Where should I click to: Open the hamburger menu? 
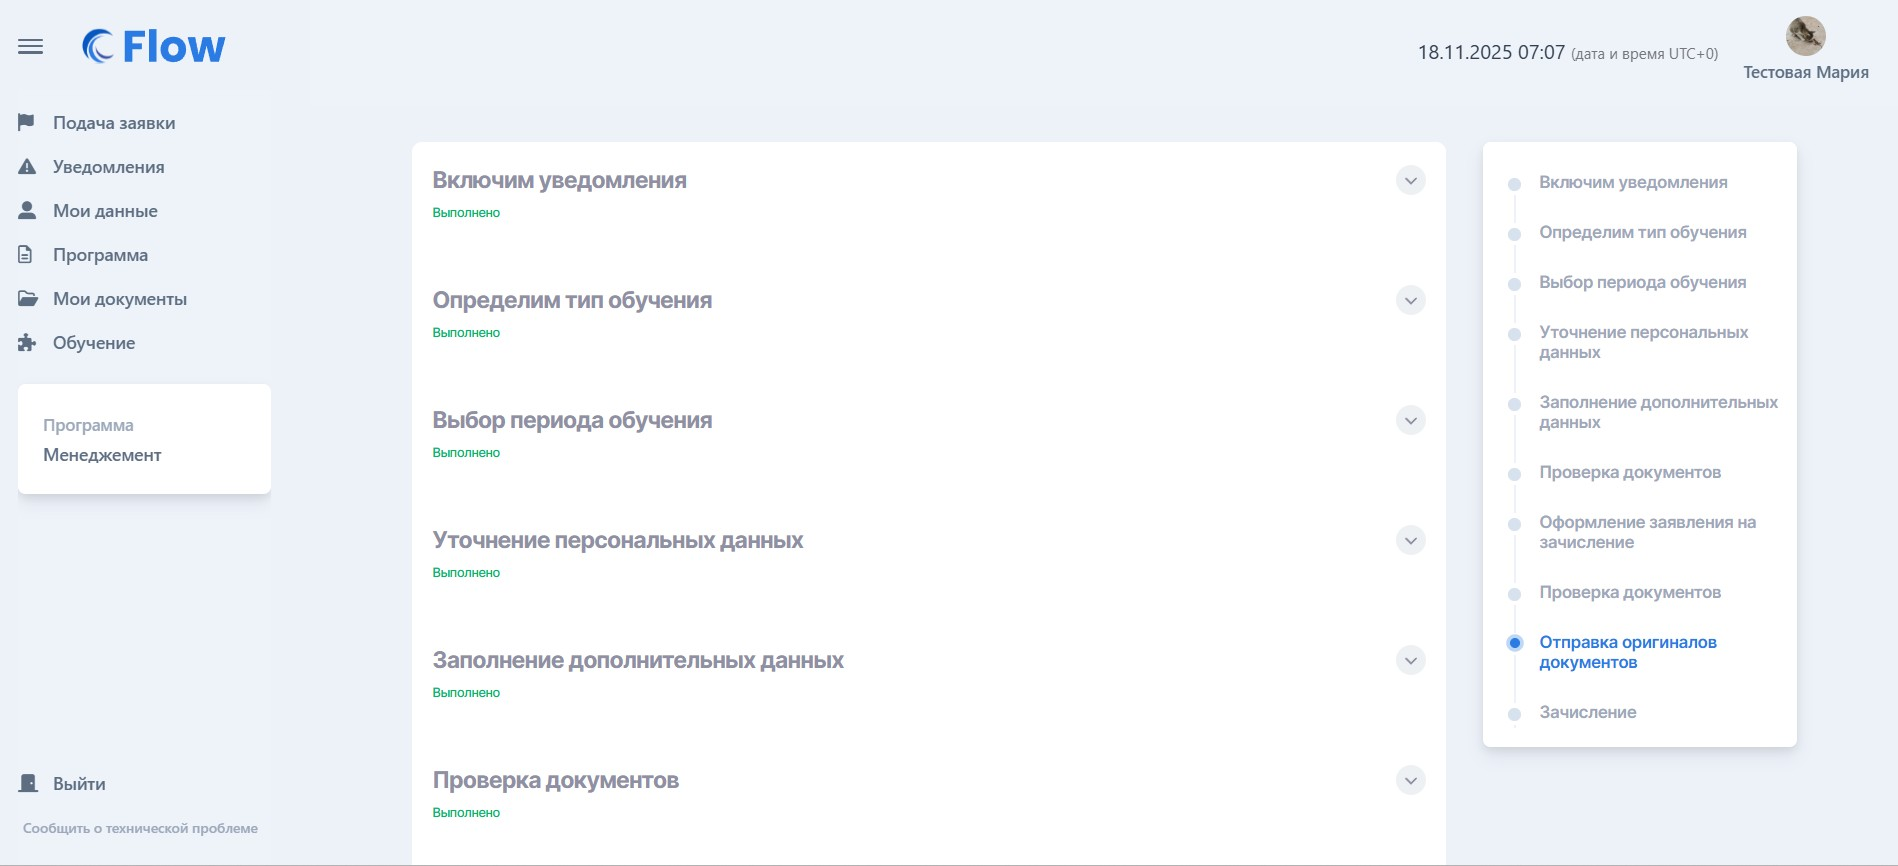click(x=31, y=47)
